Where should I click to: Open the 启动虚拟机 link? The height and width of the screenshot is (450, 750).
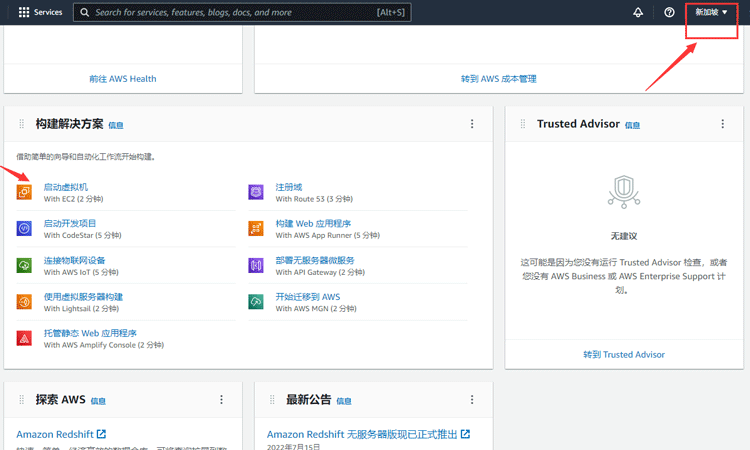pyautogui.click(x=66, y=187)
